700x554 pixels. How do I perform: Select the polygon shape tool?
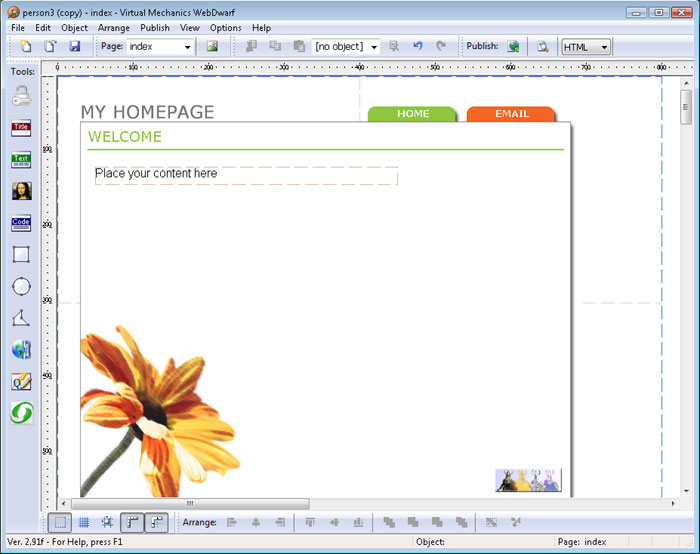point(21,318)
